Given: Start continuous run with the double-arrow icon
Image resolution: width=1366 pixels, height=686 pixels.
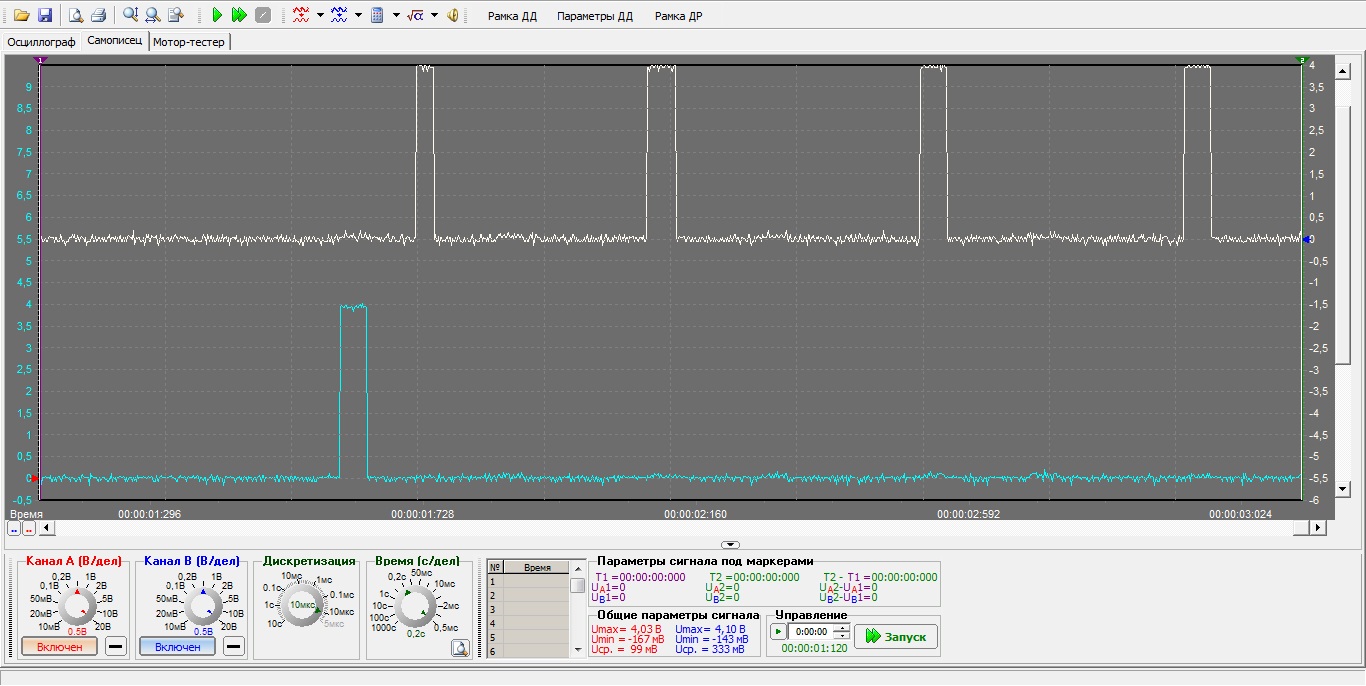Looking at the screenshot, I should point(239,15).
